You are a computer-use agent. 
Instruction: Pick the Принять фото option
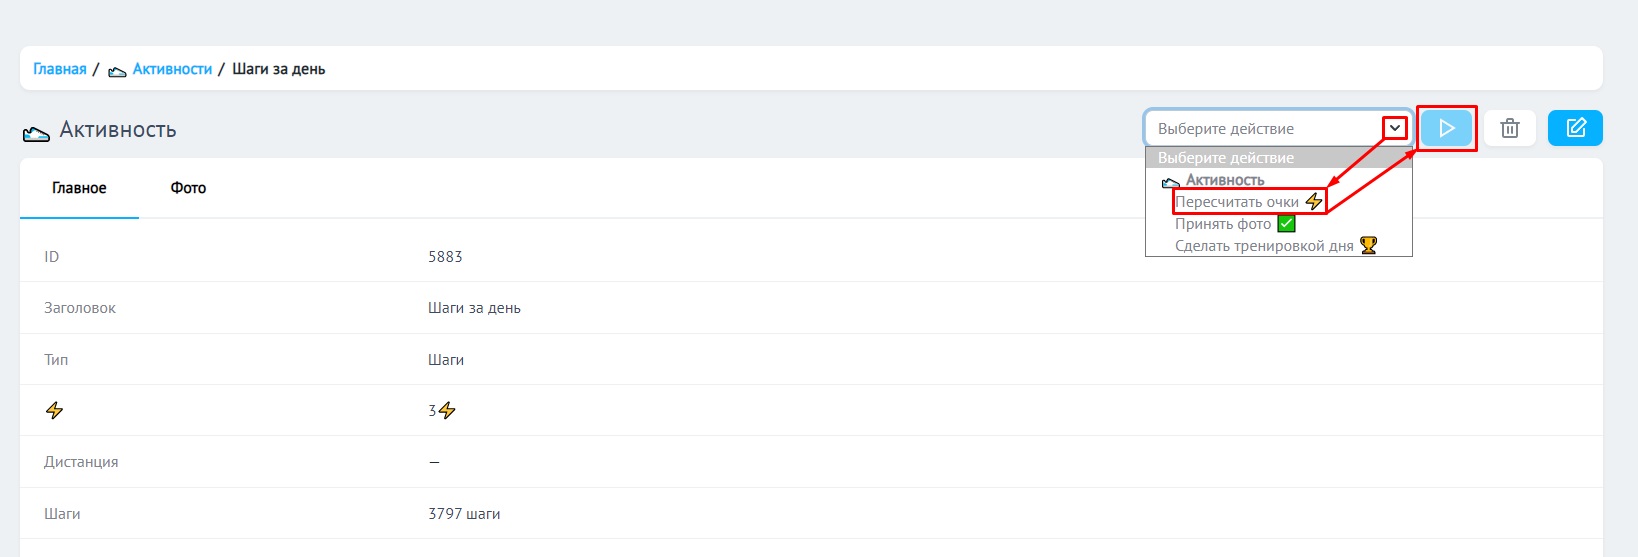click(1223, 224)
